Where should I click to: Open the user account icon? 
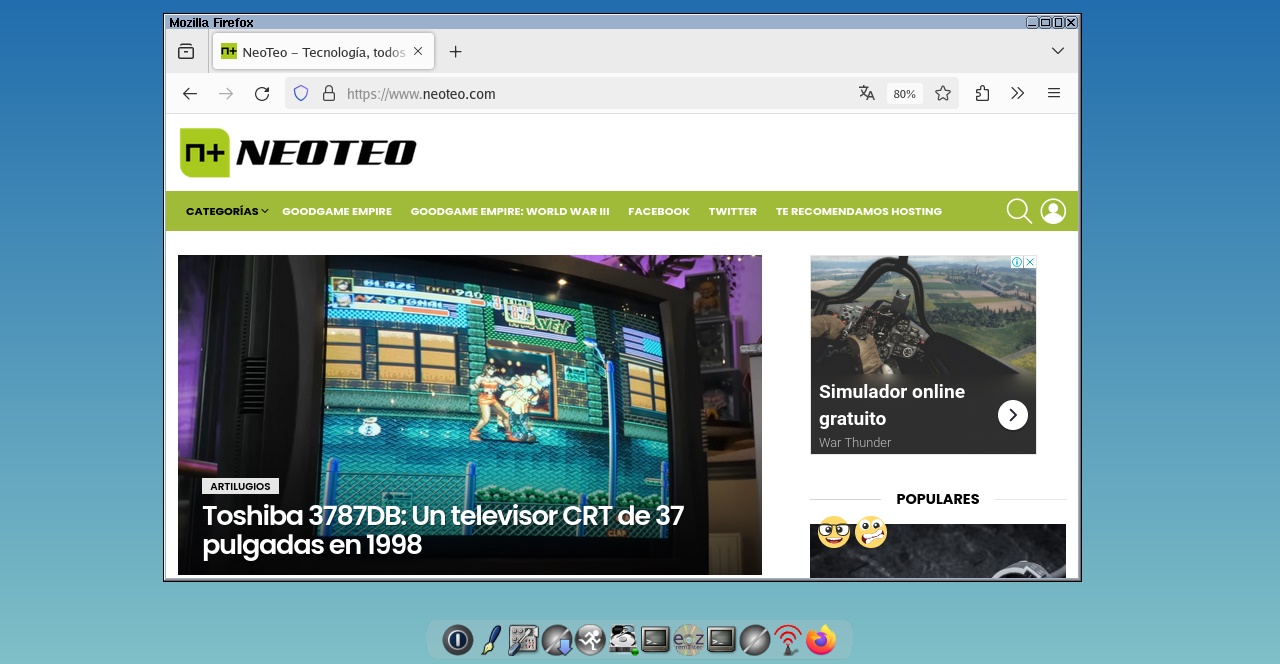pyautogui.click(x=1053, y=211)
